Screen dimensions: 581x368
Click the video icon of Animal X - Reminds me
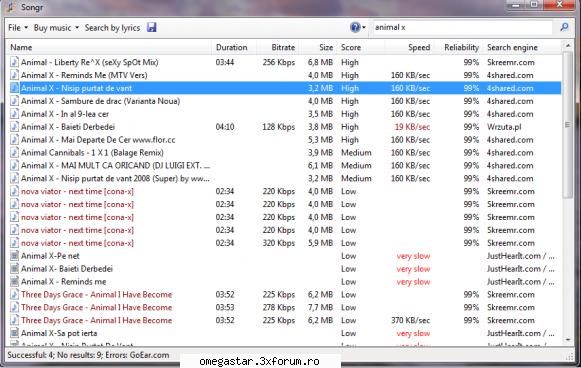(14, 282)
